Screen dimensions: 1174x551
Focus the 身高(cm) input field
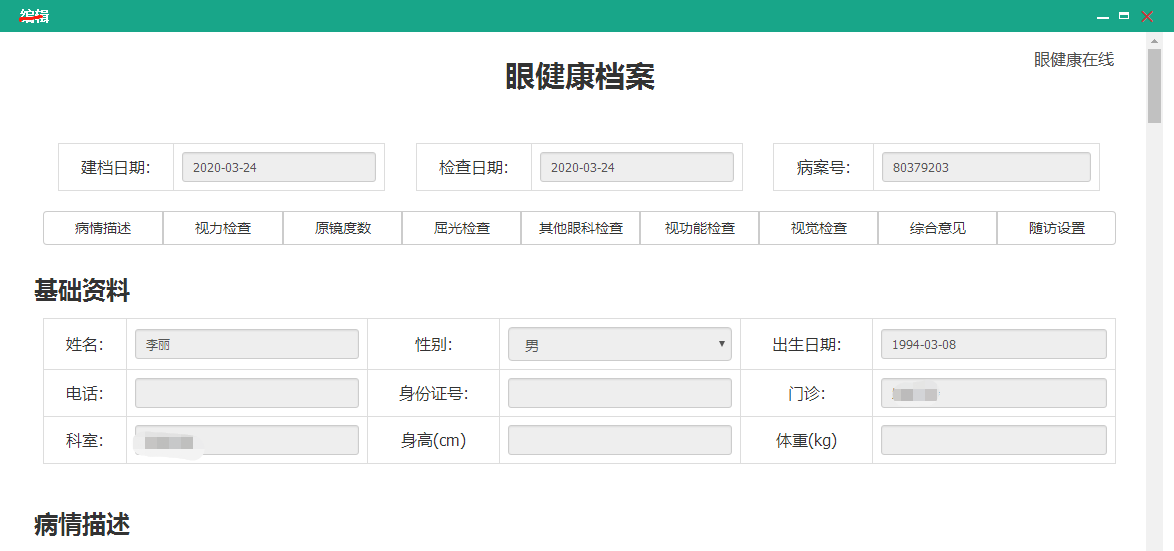point(620,440)
